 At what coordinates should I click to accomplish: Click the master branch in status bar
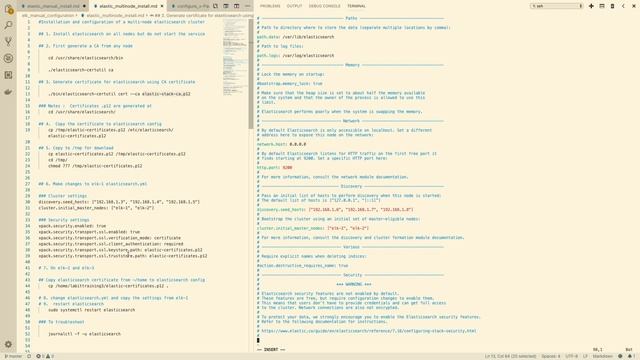tap(13, 356)
